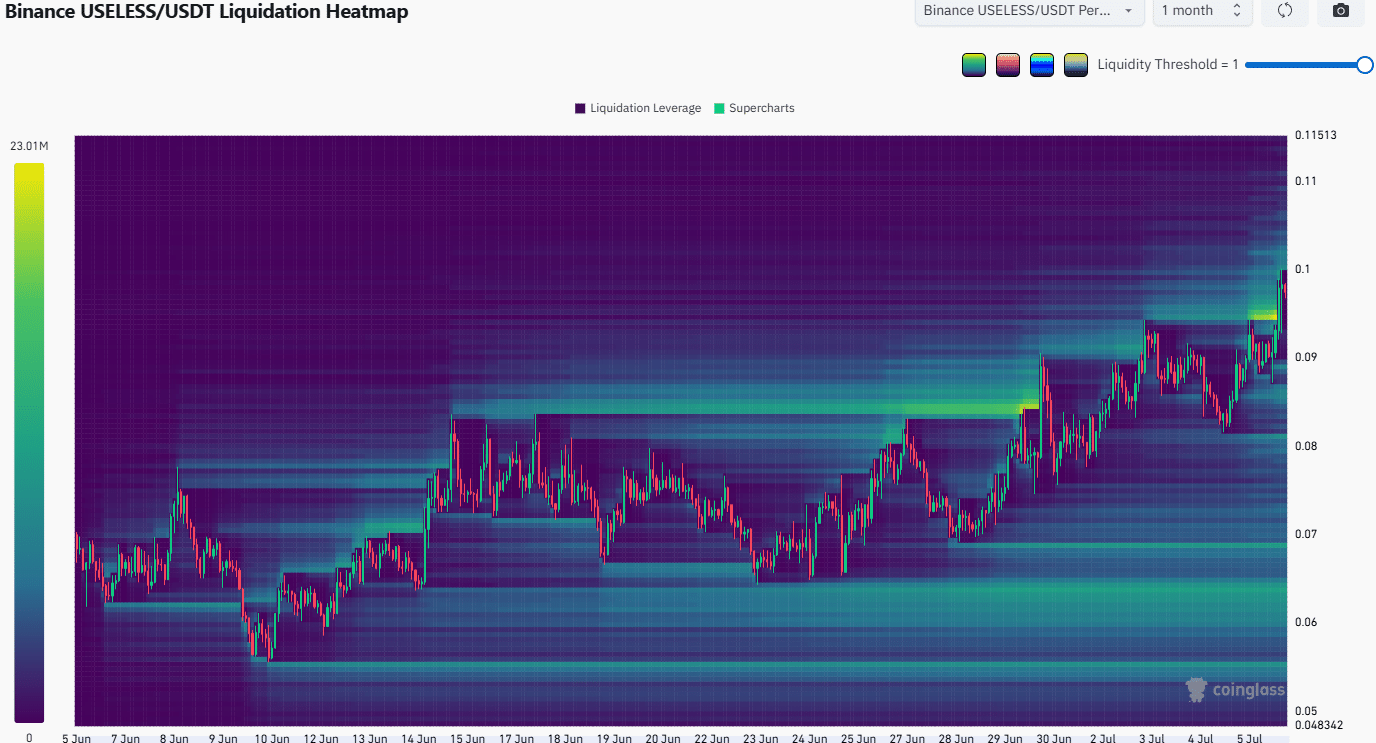Click the 0.08 price axis label
Image resolution: width=1376 pixels, height=743 pixels.
tap(1306, 446)
